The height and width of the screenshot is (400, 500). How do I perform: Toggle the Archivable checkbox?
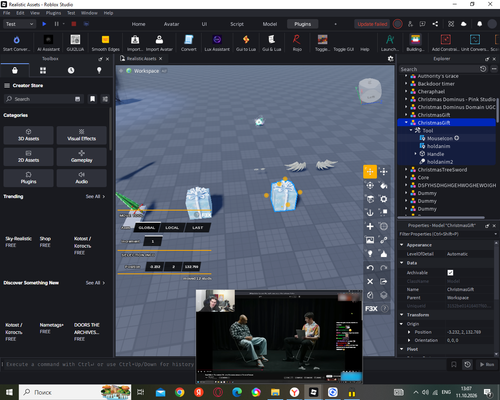click(450, 273)
